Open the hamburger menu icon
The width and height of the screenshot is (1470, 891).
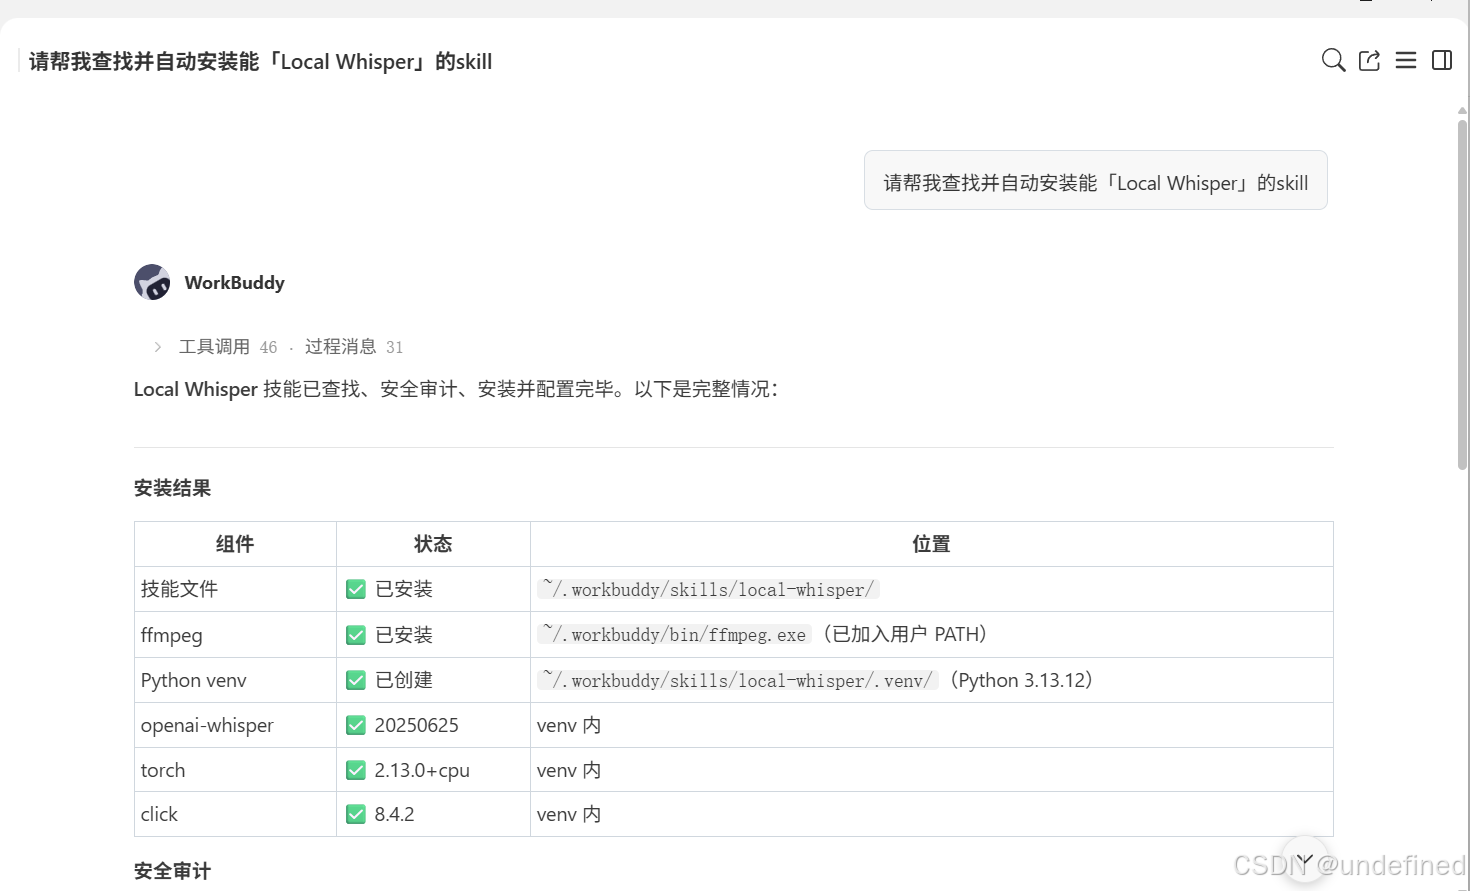[x=1406, y=61]
